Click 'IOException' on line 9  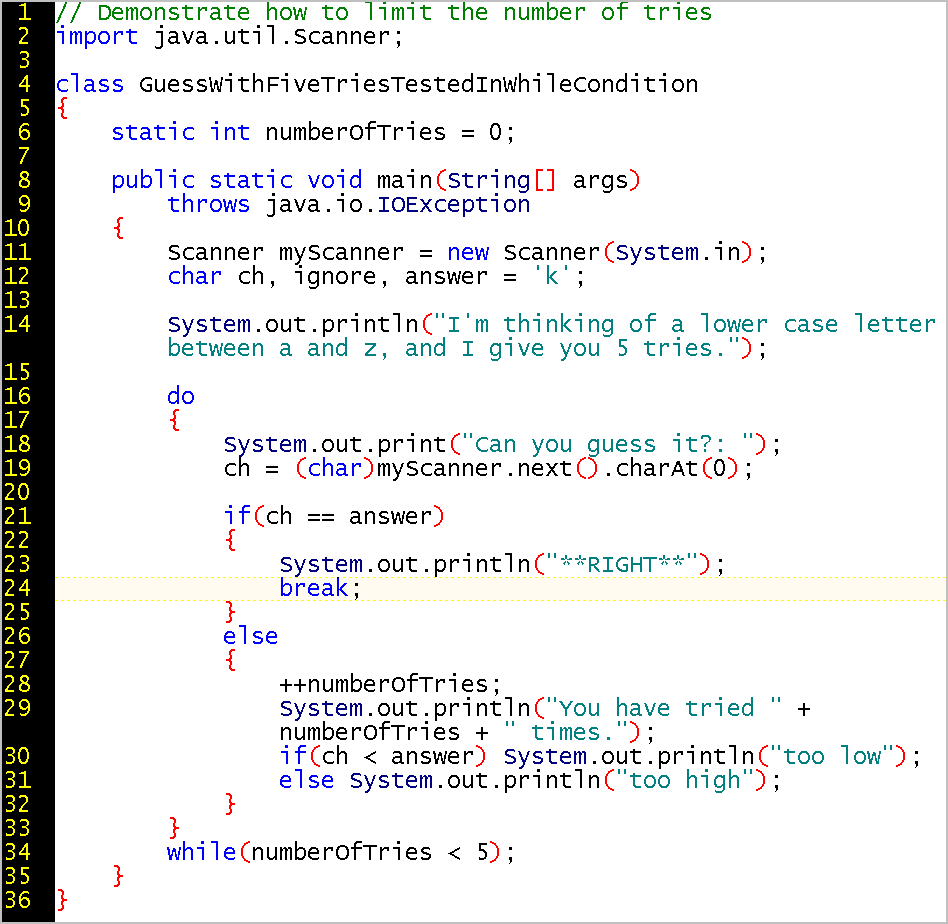453,204
